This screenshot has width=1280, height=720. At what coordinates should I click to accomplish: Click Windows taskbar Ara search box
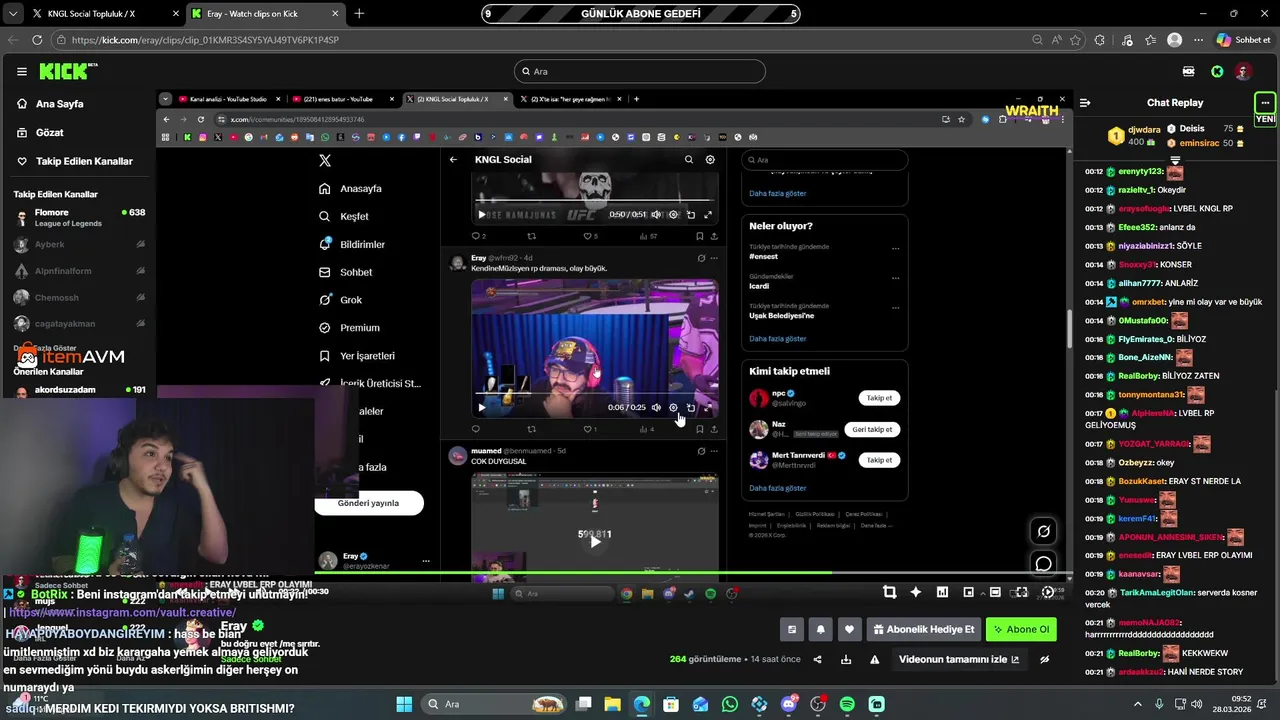(x=492, y=704)
